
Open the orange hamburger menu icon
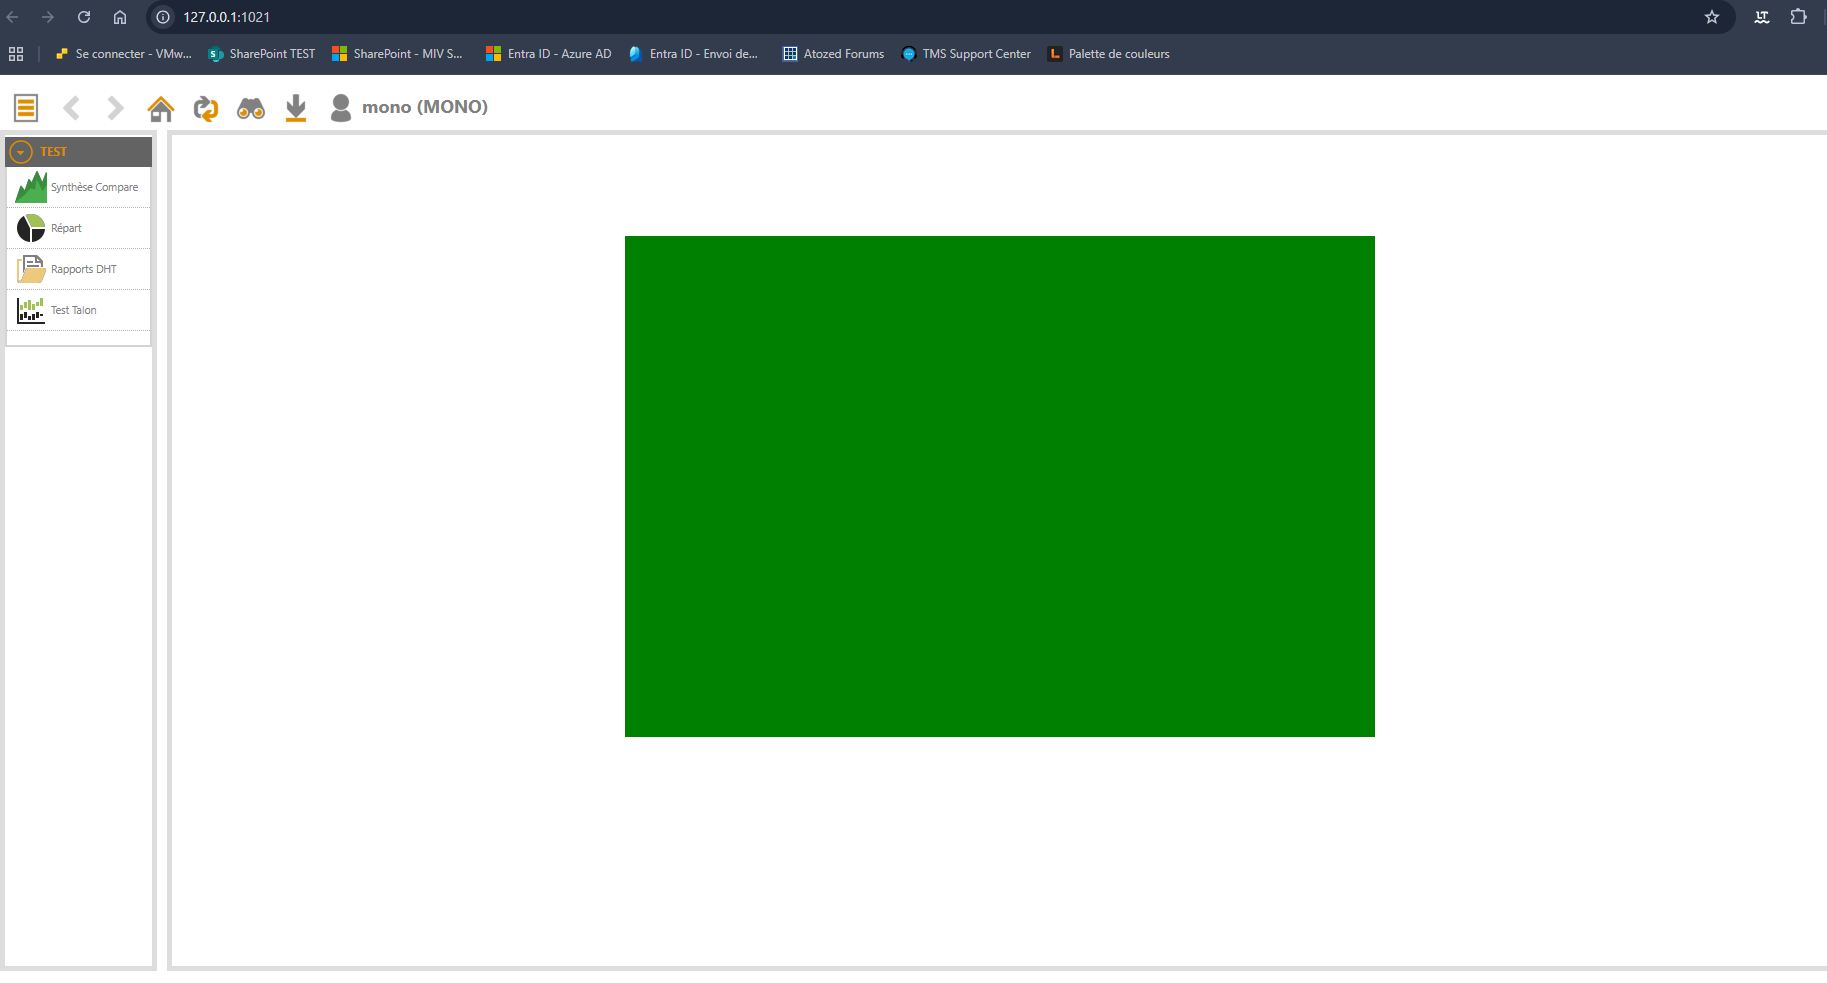pos(26,107)
